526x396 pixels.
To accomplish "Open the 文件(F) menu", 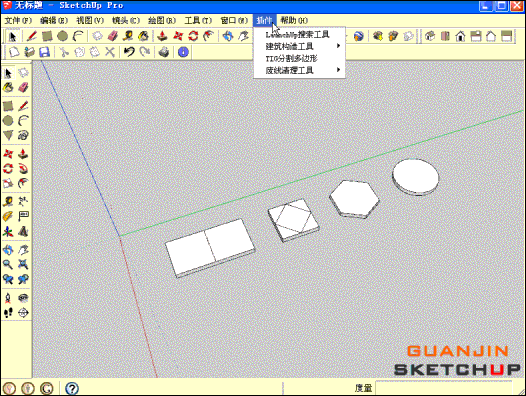I will click(18, 20).
